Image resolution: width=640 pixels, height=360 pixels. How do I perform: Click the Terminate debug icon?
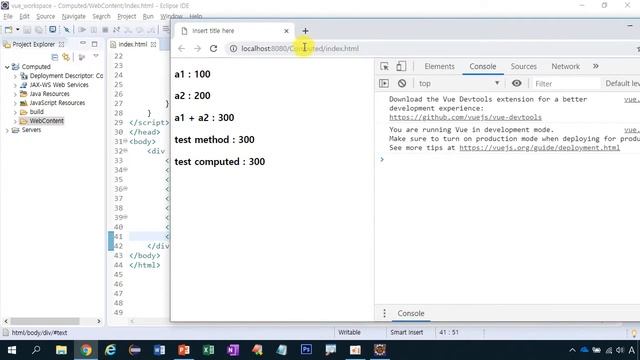click(105, 30)
